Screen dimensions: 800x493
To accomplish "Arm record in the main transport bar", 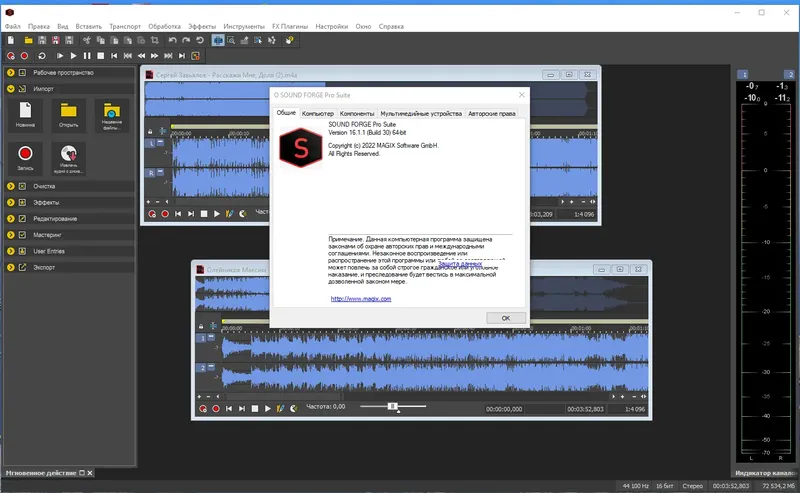I will coord(11,56).
